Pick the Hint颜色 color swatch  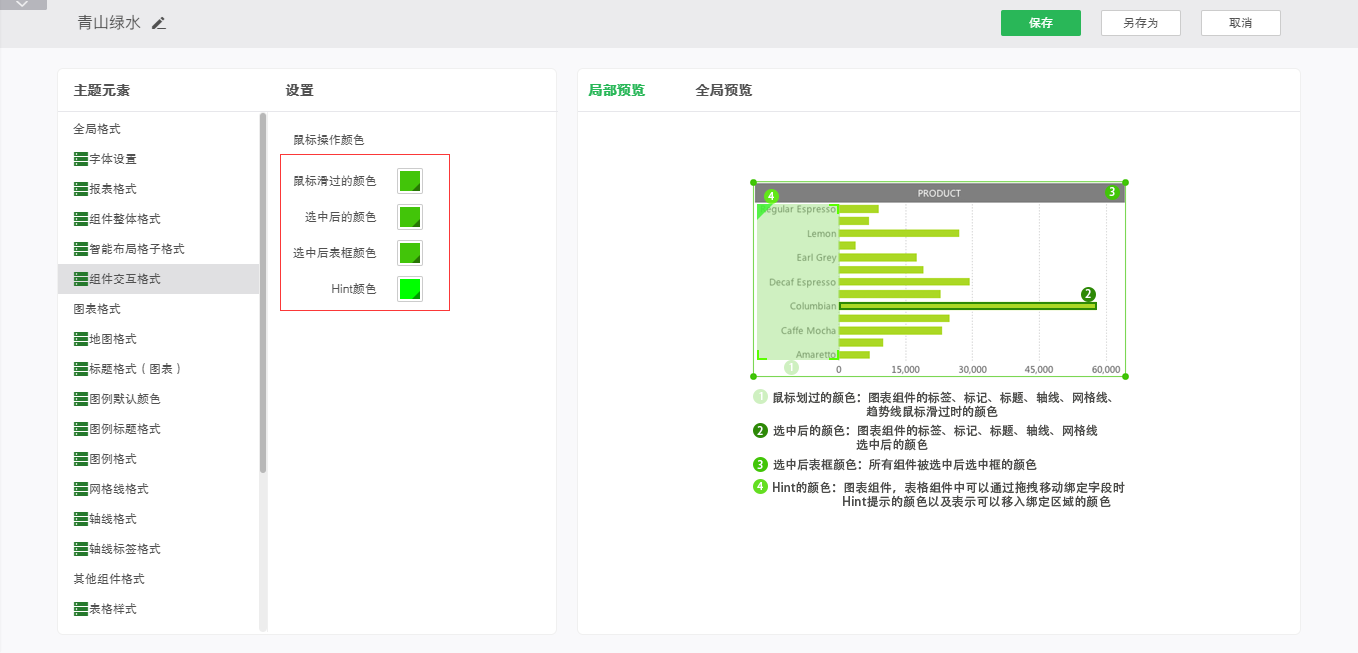pos(409,289)
